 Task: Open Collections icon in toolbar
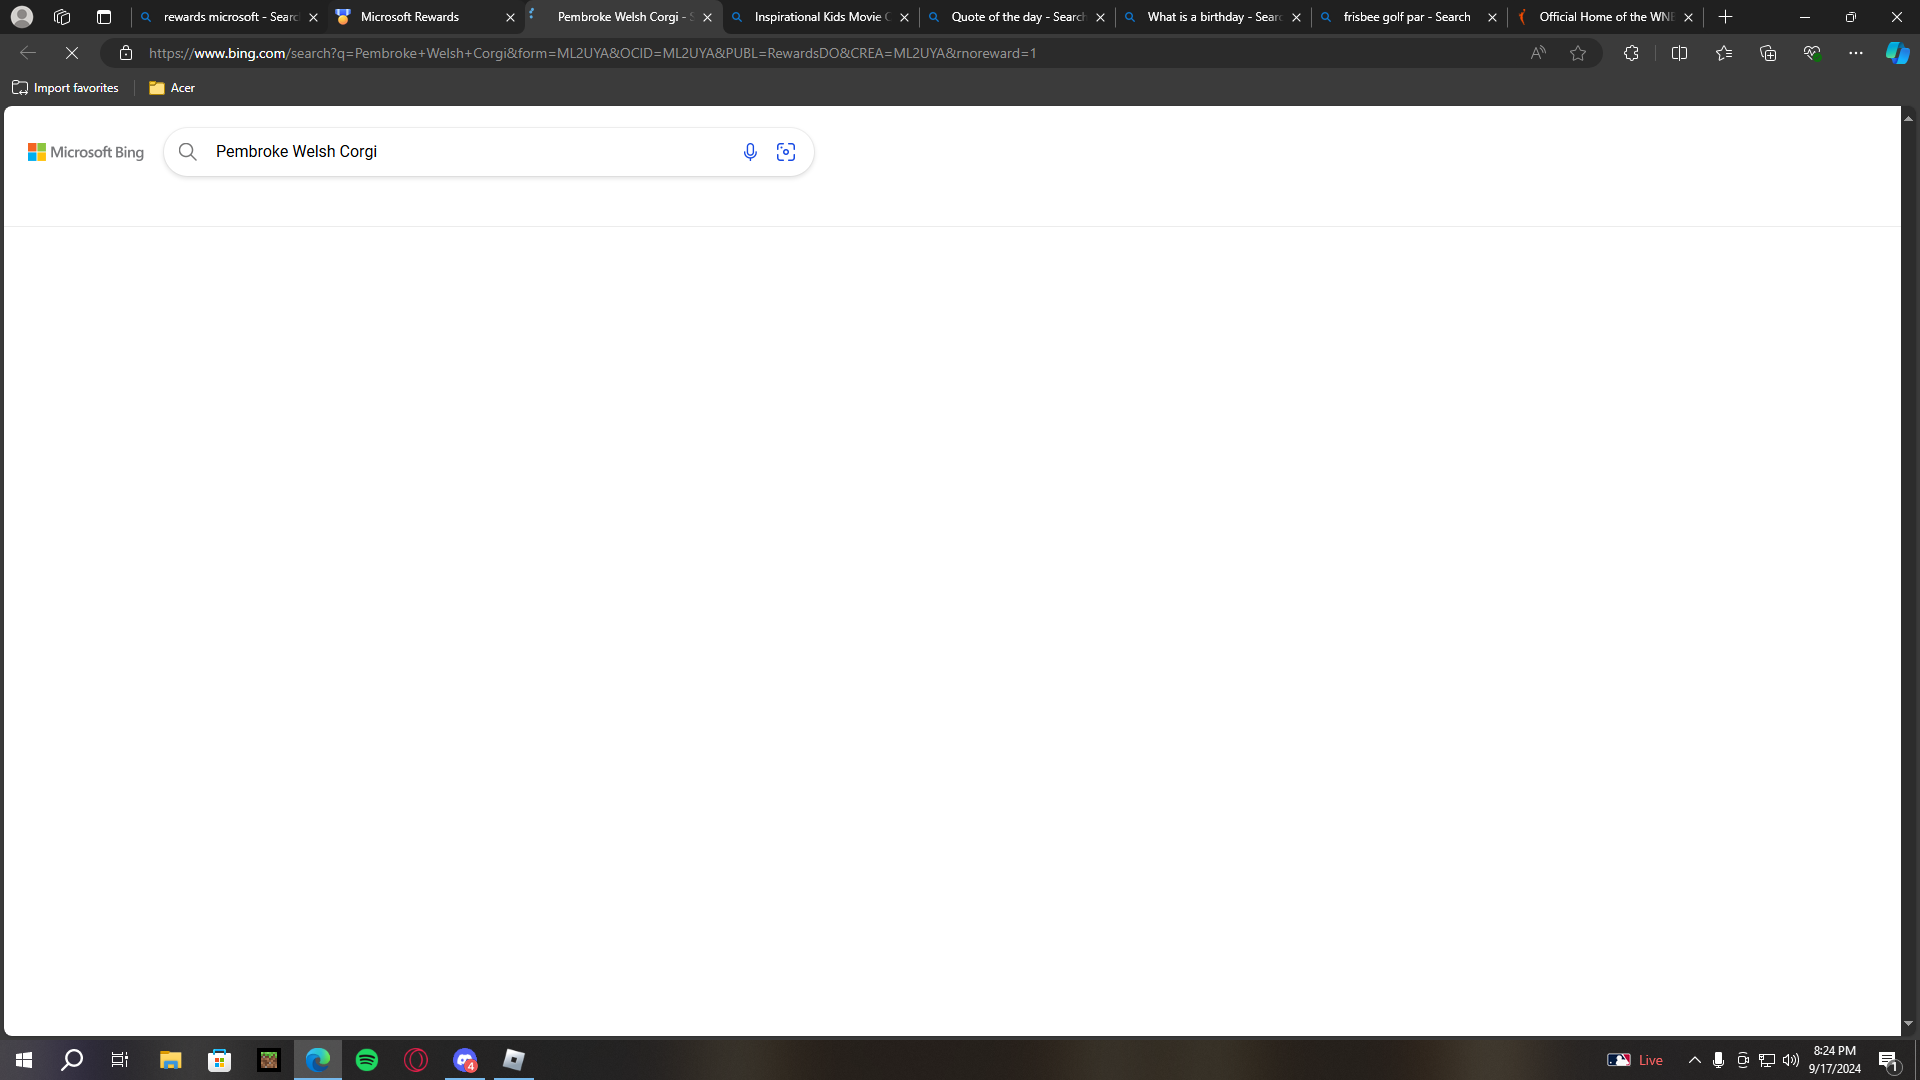[x=1767, y=53]
